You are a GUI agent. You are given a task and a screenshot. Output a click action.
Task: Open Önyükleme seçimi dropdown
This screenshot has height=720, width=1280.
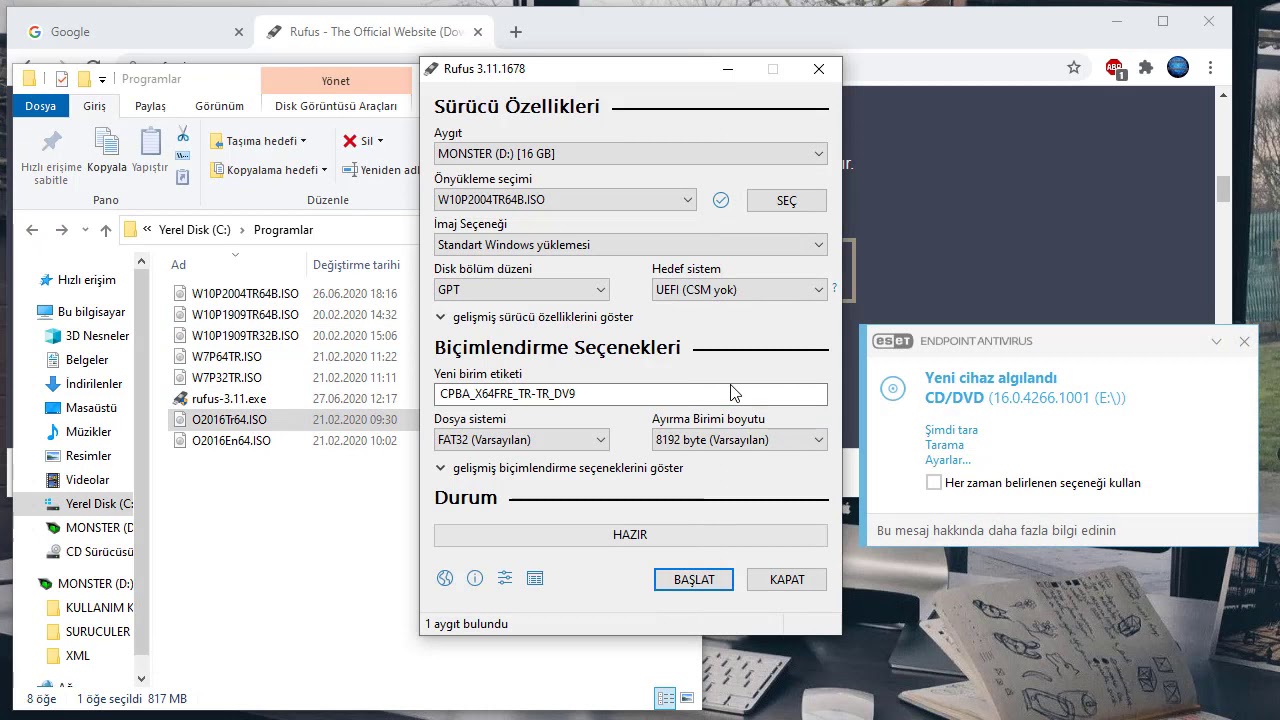tap(565, 200)
